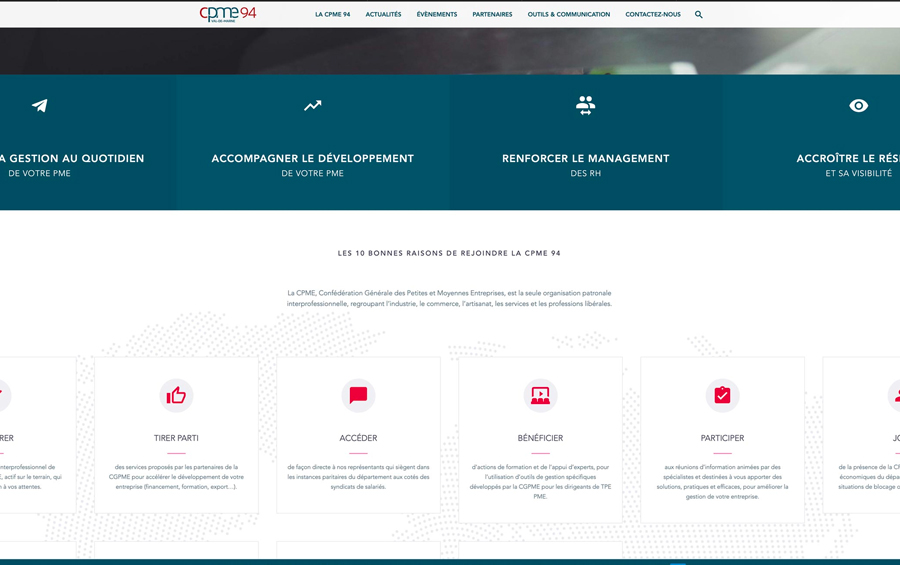Click the Tirer parti card title
The image size is (900, 565).
(x=176, y=438)
